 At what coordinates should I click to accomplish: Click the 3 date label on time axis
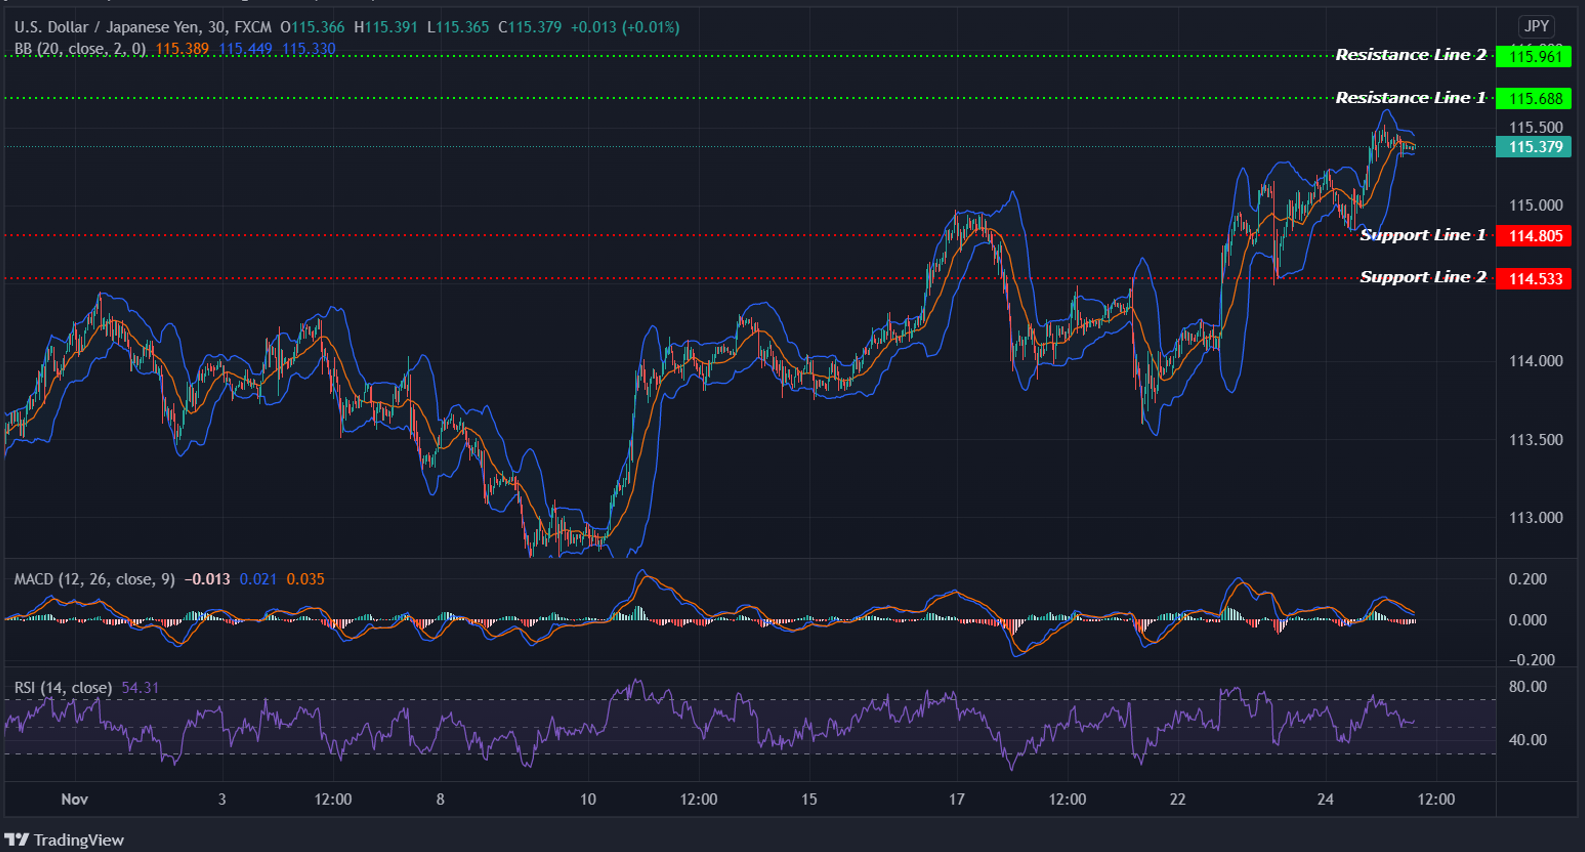pyautogui.click(x=222, y=799)
